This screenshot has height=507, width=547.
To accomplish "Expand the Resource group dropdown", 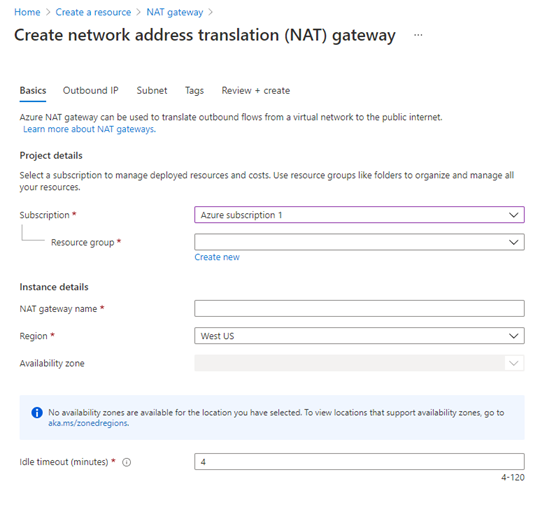I will pyautogui.click(x=359, y=242).
